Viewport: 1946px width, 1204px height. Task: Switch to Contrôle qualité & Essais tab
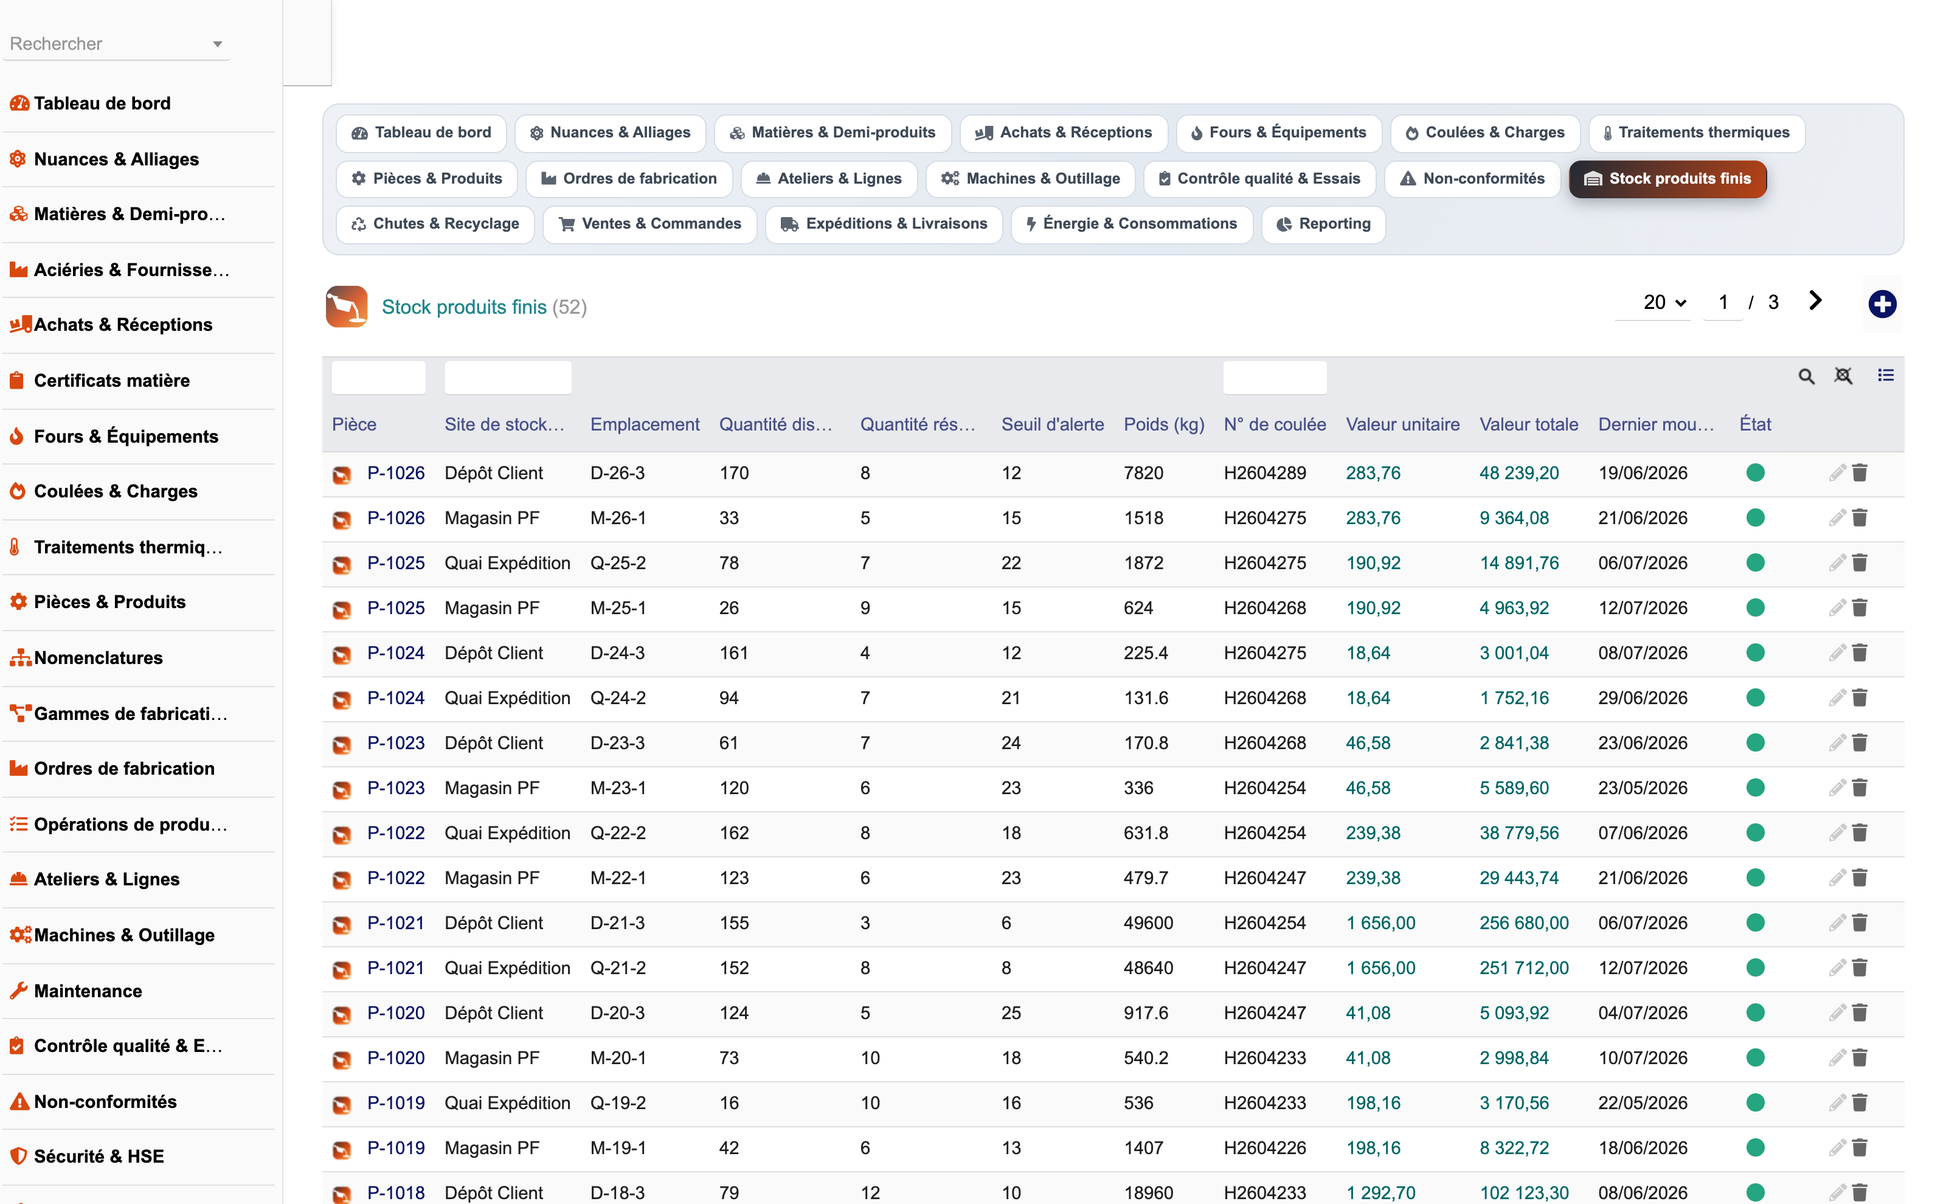coord(1259,178)
